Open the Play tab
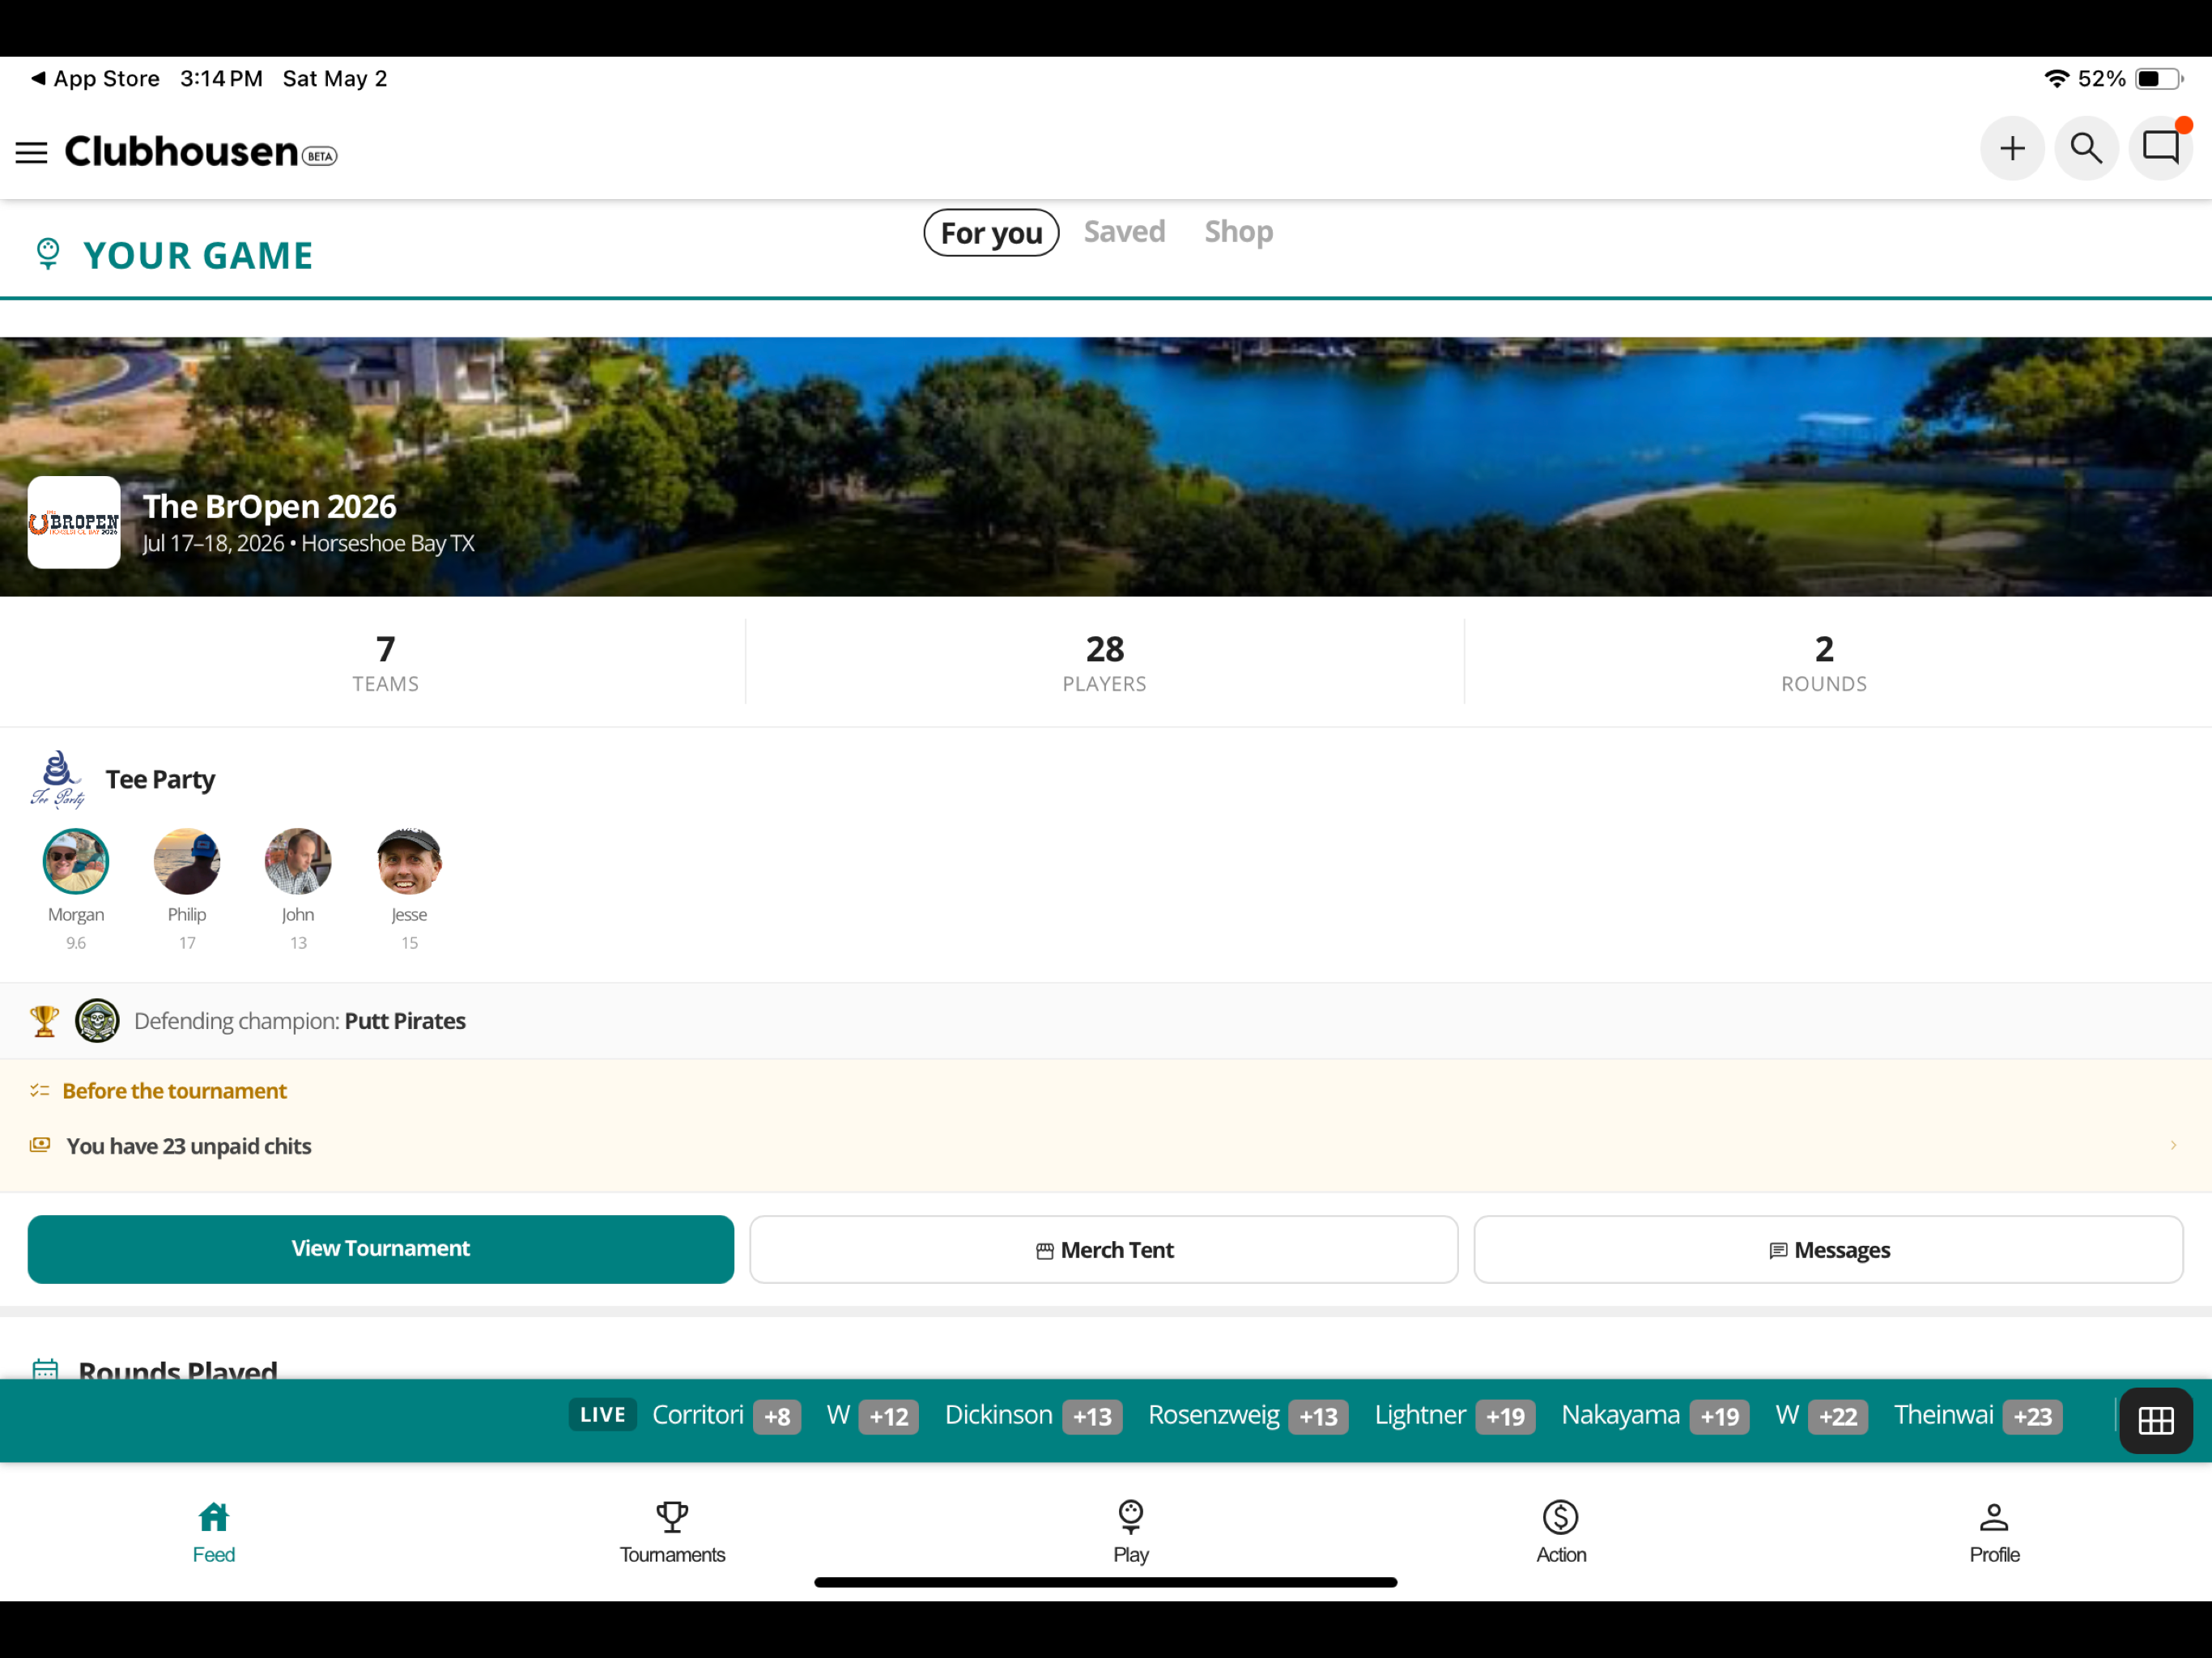 [1130, 1531]
